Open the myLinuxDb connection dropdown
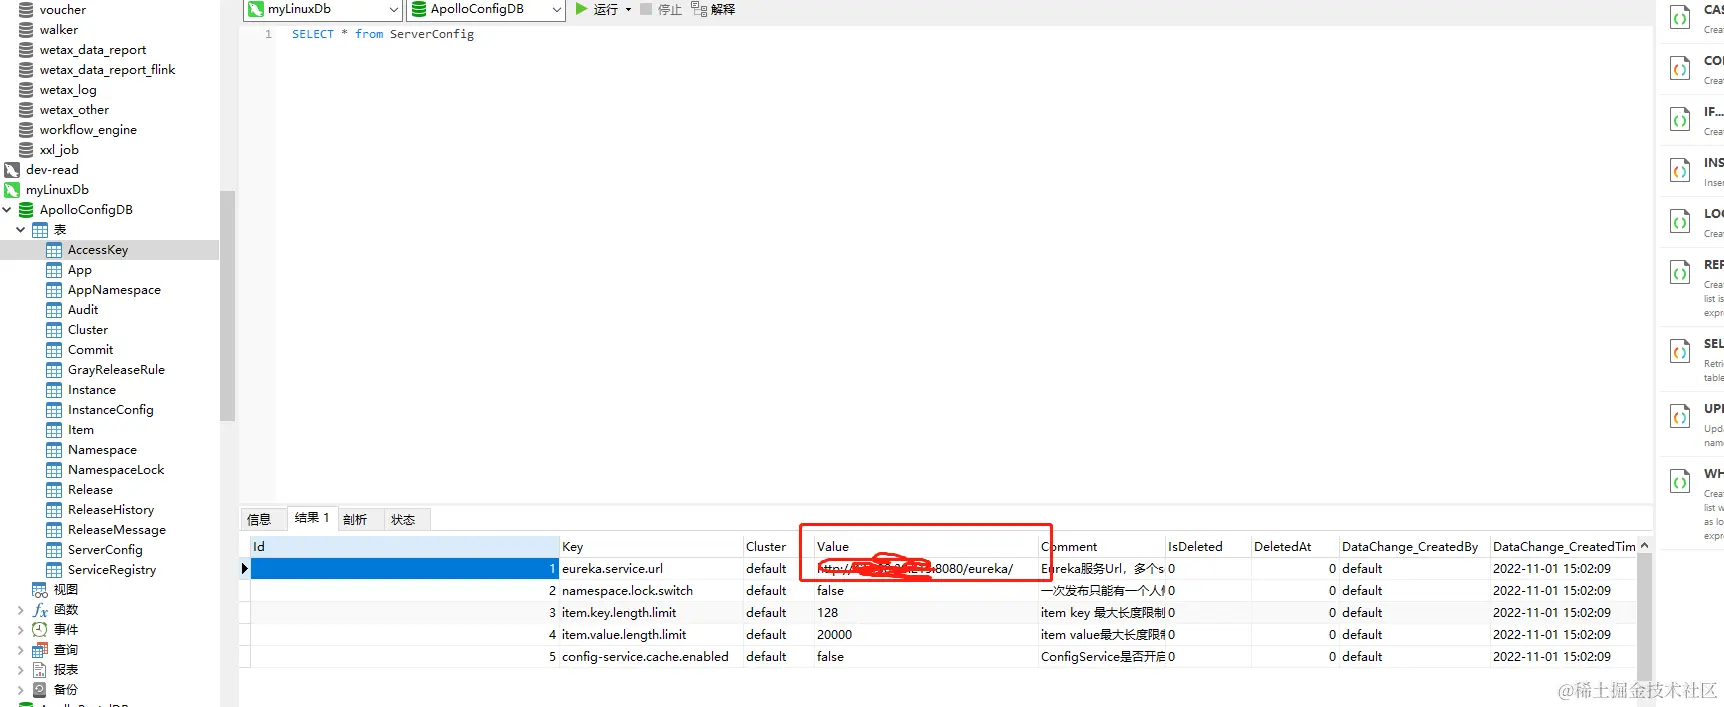 pos(393,9)
